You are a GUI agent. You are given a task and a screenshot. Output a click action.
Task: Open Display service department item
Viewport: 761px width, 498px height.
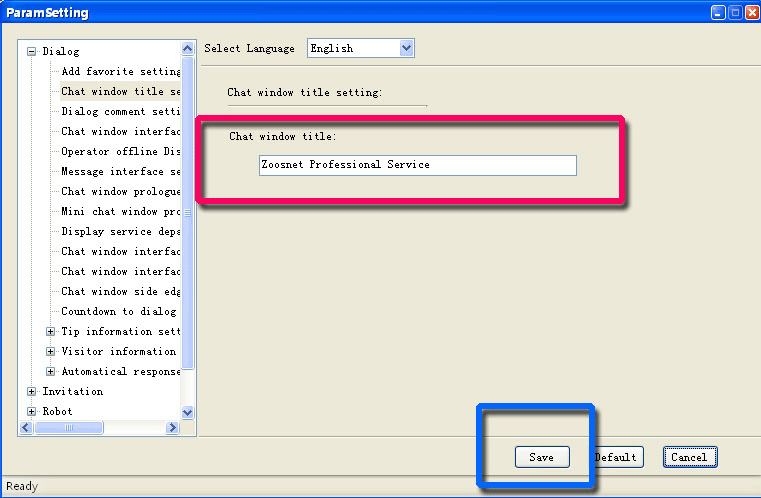click(120, 232)
